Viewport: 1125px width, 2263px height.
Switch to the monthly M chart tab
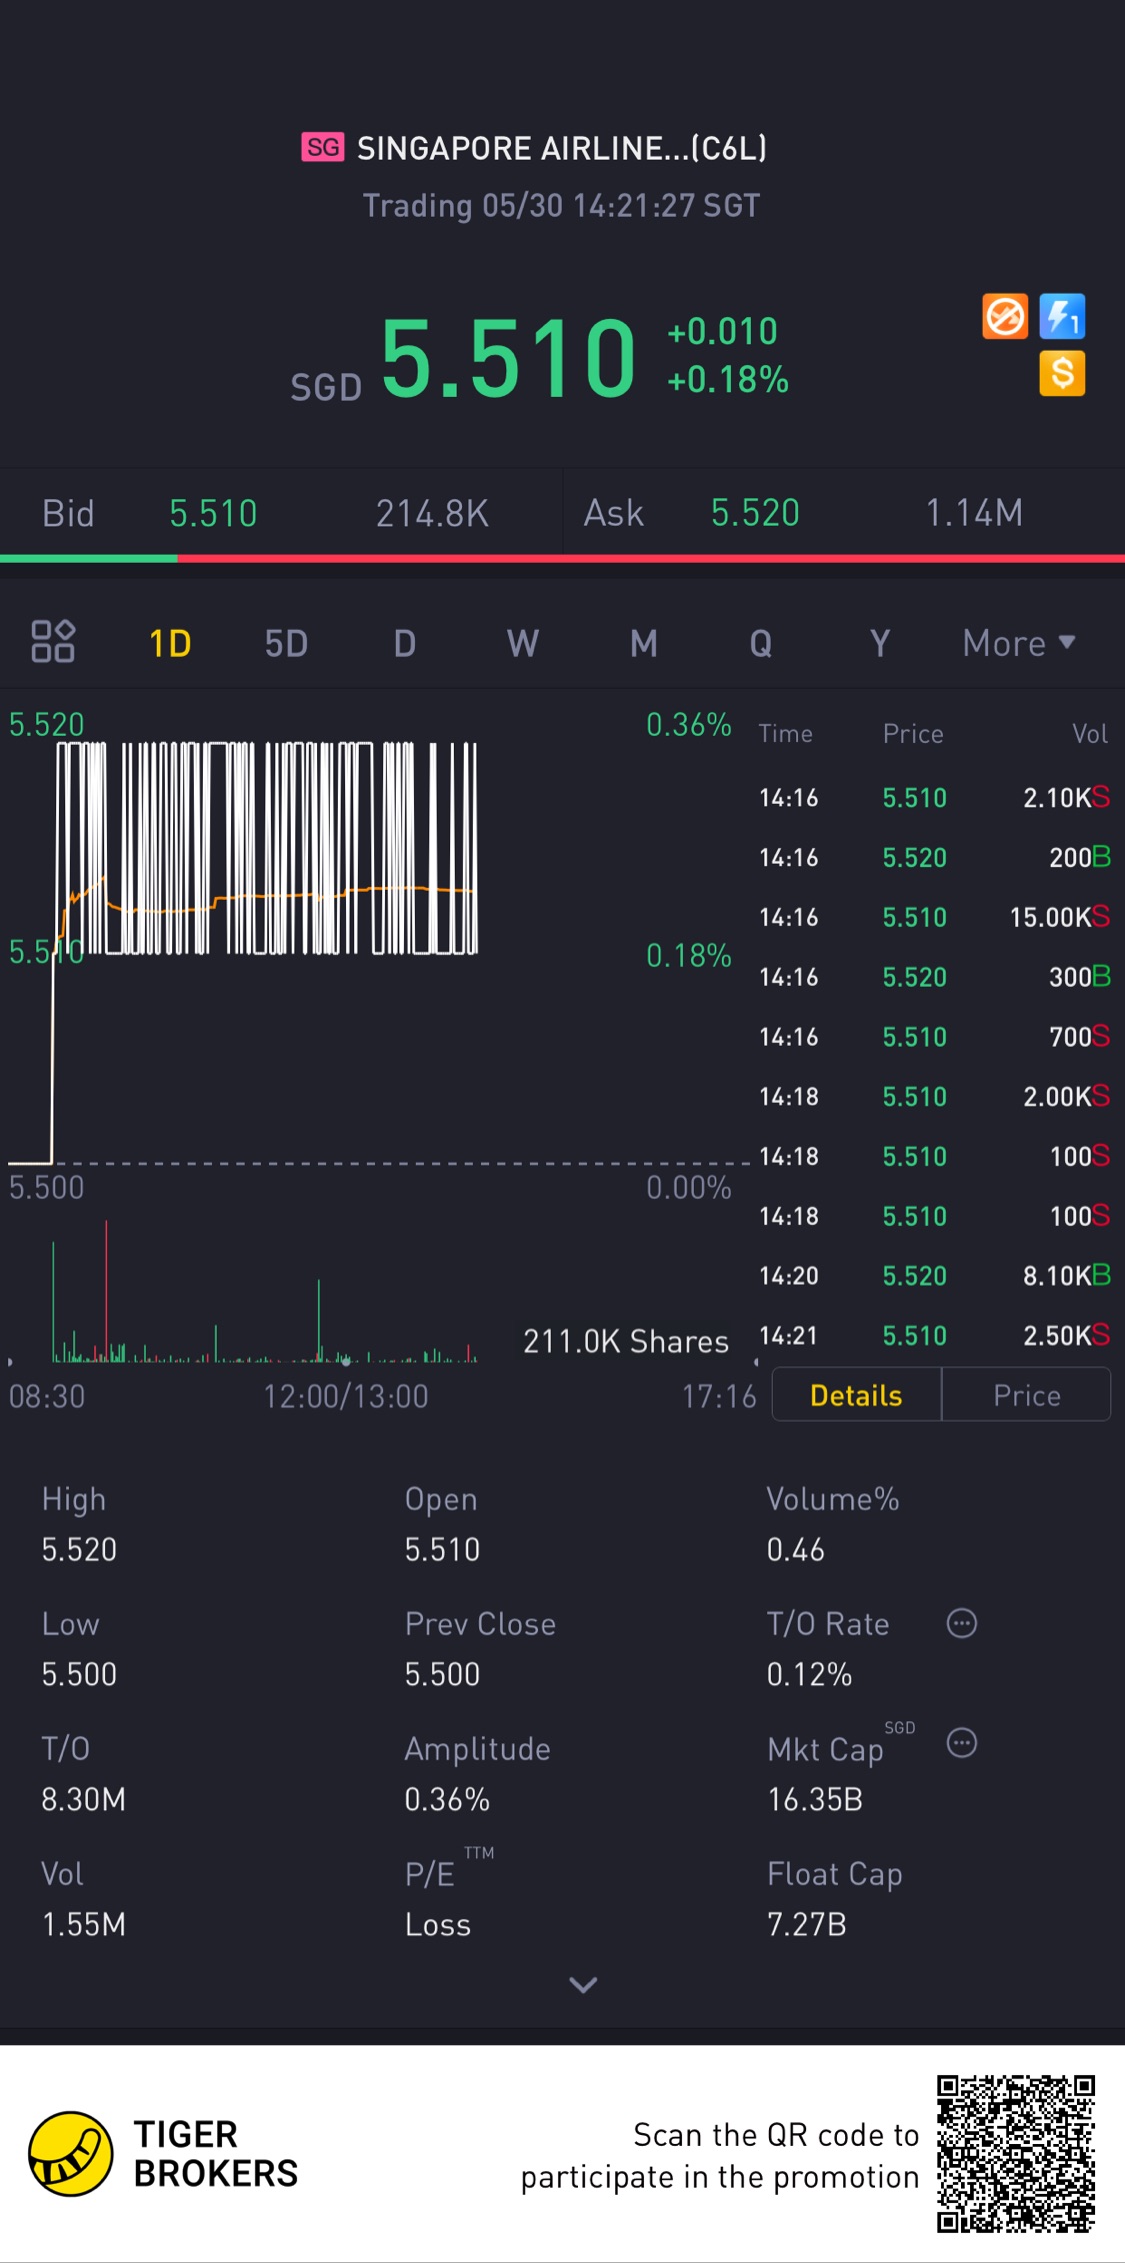[643, 643]
